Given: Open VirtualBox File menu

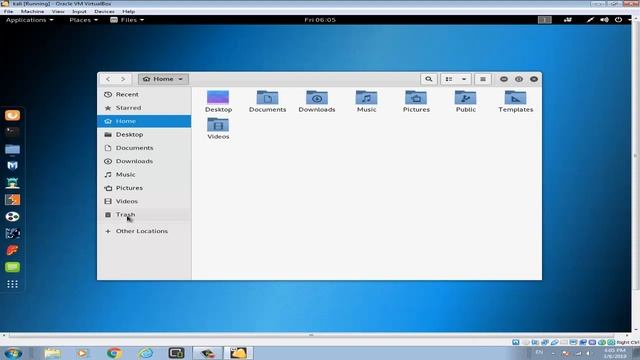Looking at the screenshot, I should point(8,11).
